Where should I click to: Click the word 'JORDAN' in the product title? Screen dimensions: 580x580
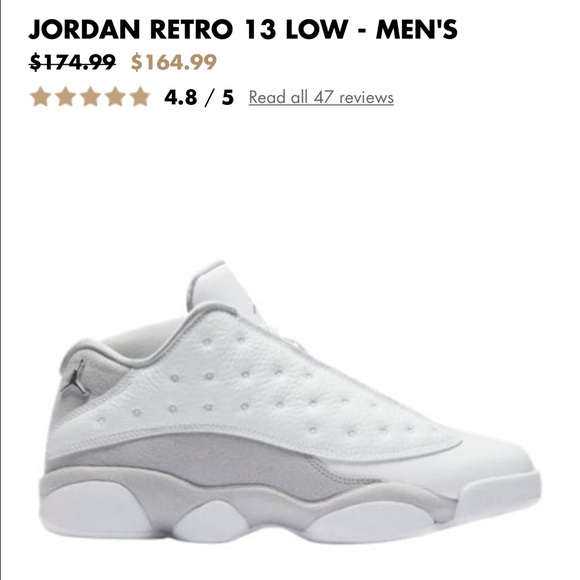click(84, 29)
